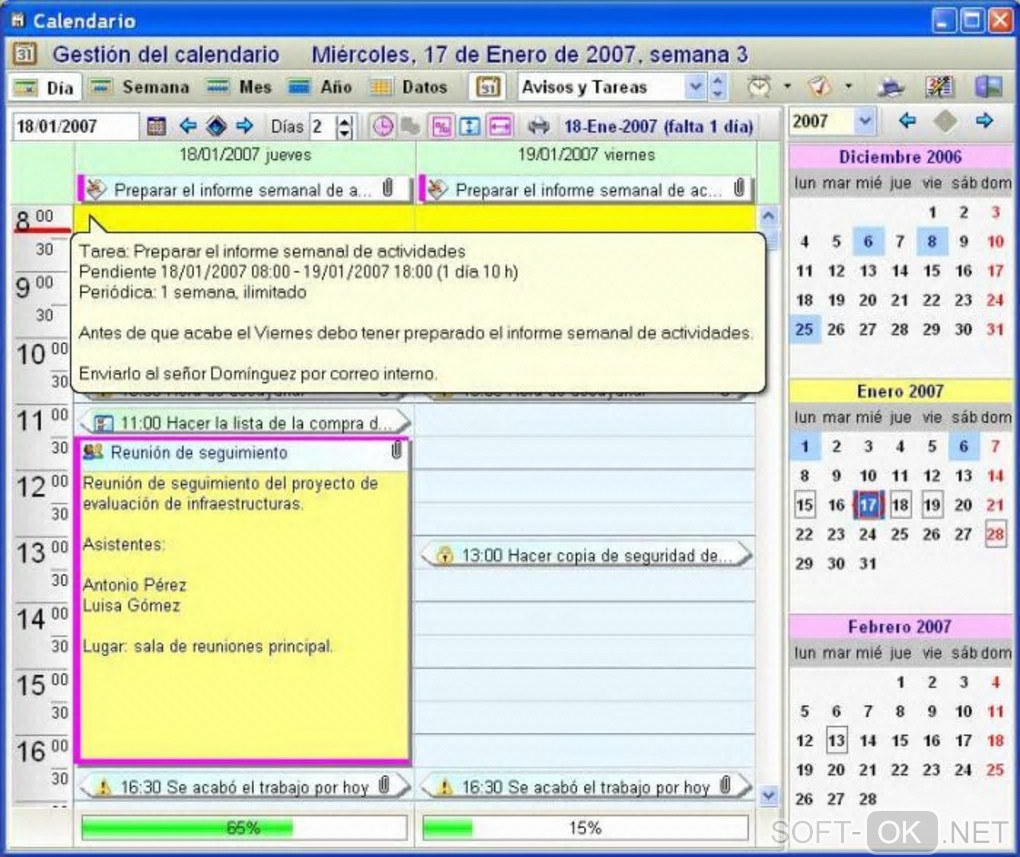Expand the task icon dropdown arrow
The height and width of the screenshot is (857, 1020).
tap(848, 87)
